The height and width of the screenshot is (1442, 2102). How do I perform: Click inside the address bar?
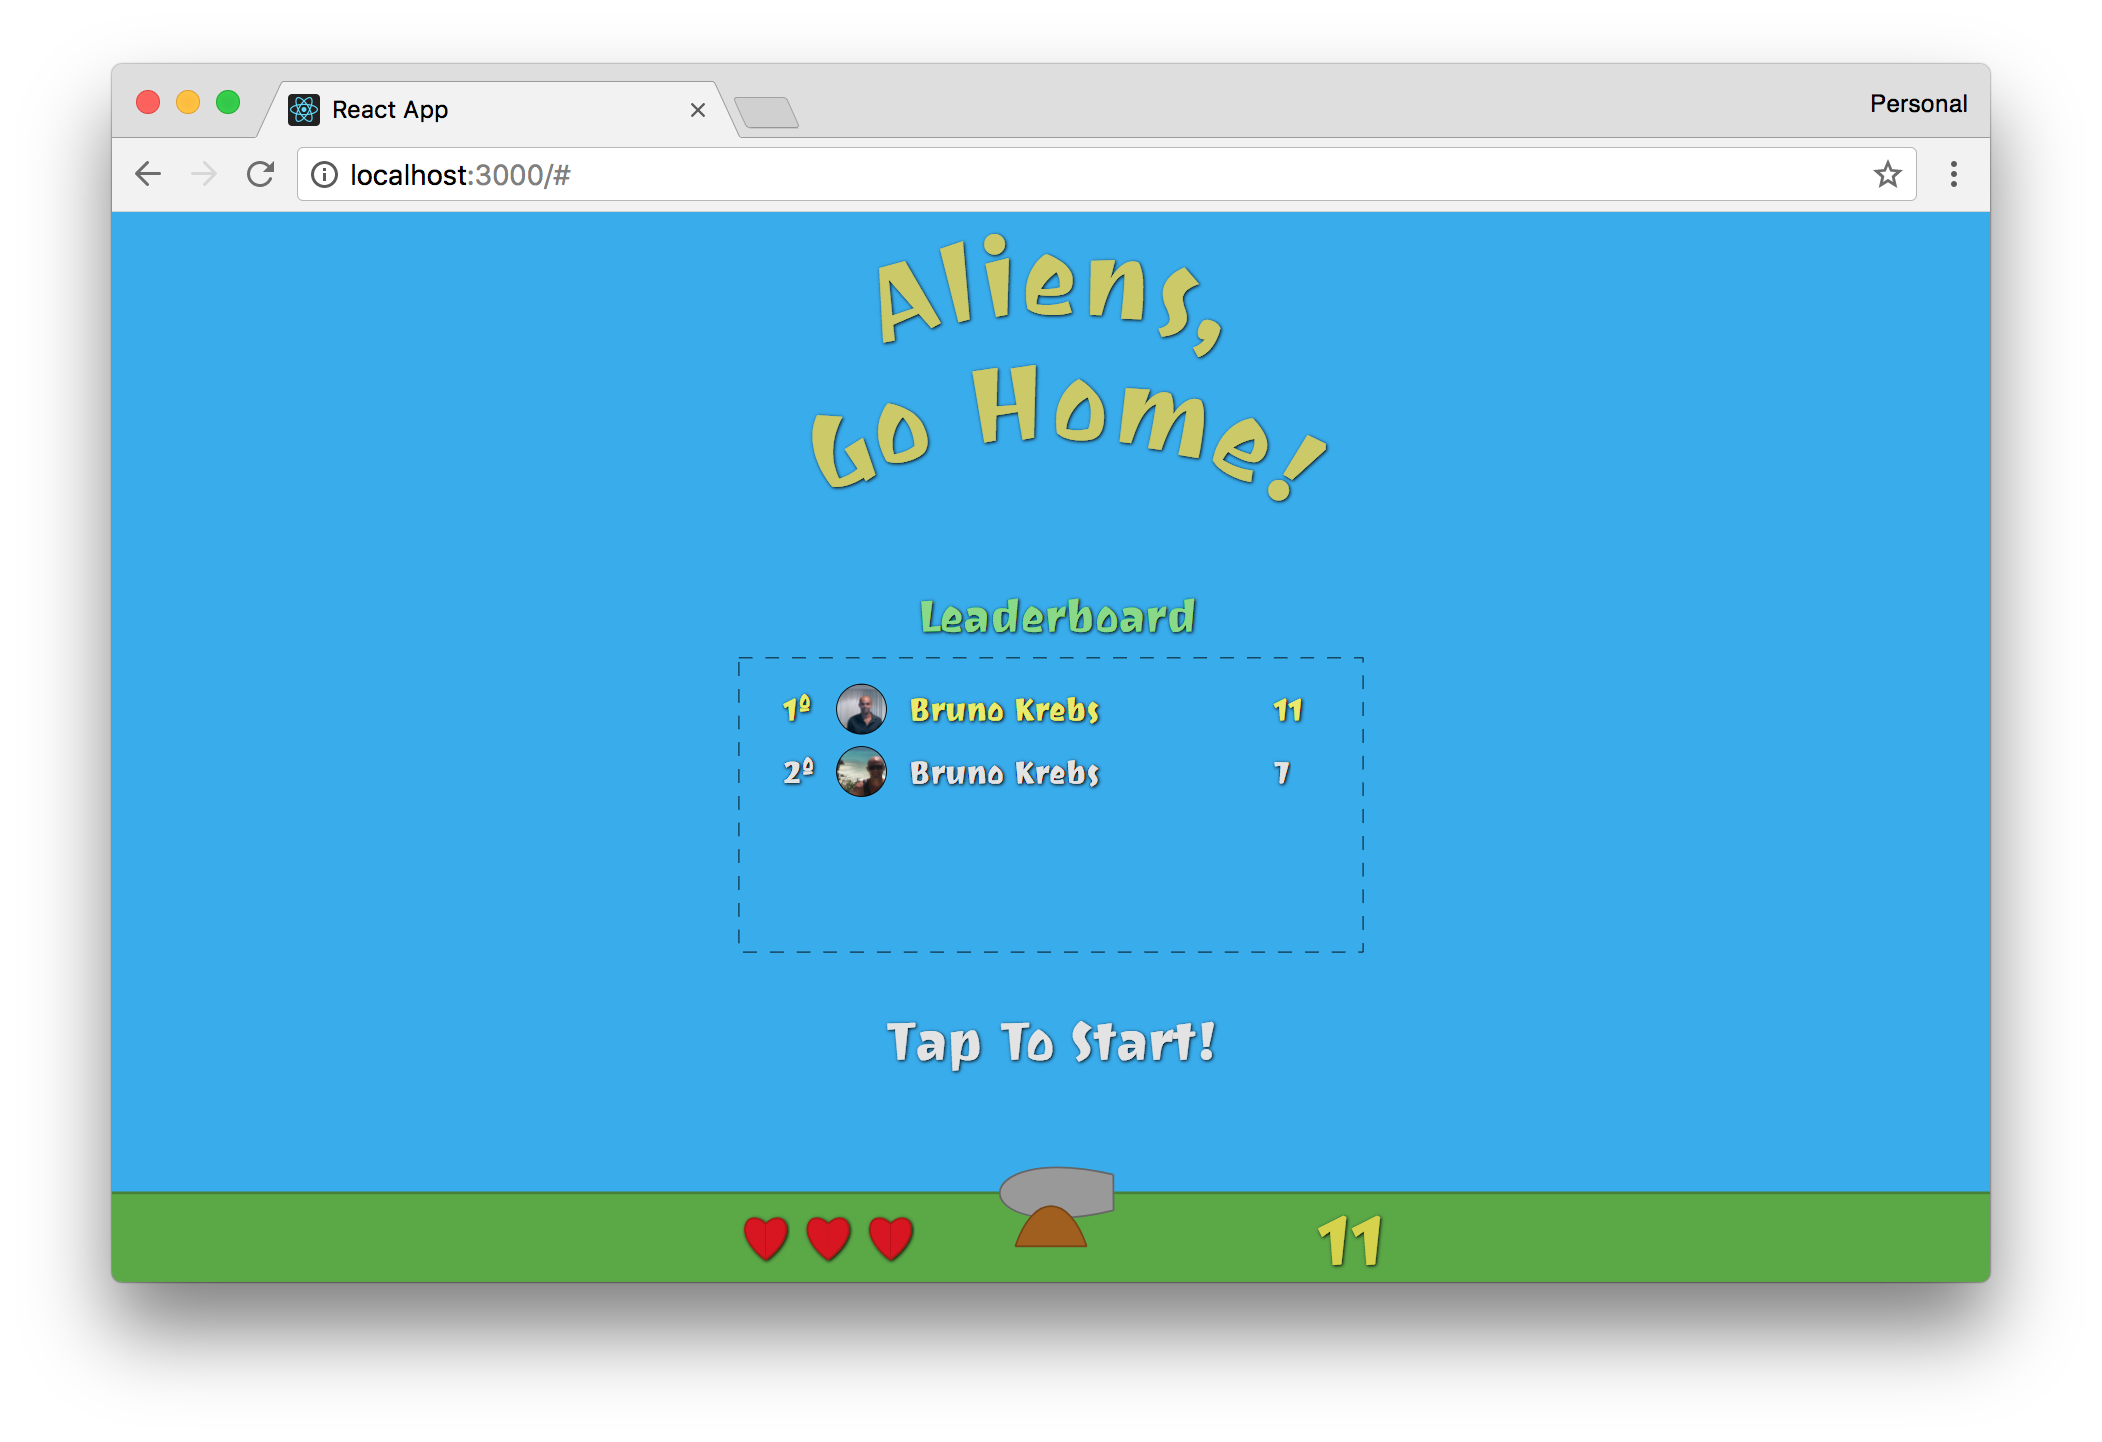pyautogui.click(x=700, y=174)
